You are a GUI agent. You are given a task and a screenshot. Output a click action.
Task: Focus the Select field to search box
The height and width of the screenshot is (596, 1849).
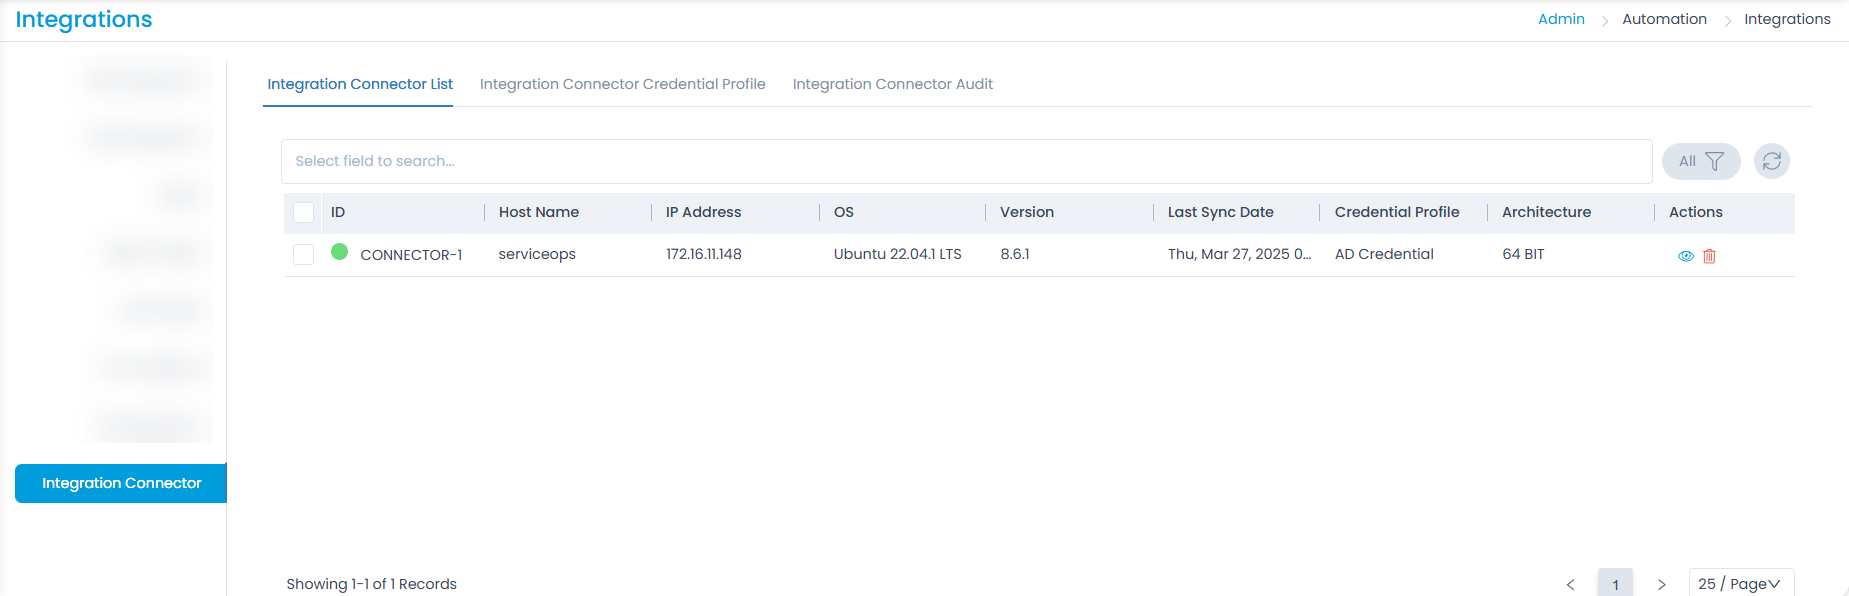(x=965, y=161)
